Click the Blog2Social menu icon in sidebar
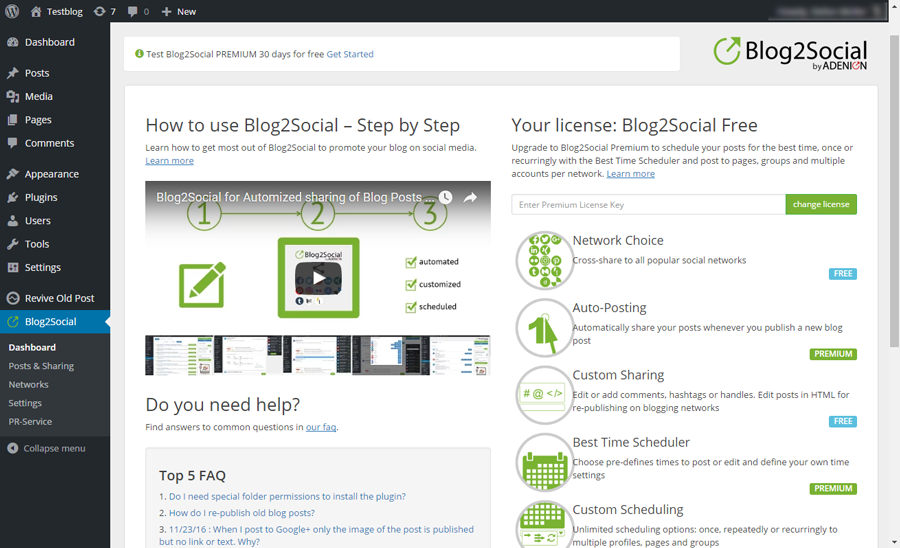The height and width of the screenshot is (548, 900). (x=13, y=322)
